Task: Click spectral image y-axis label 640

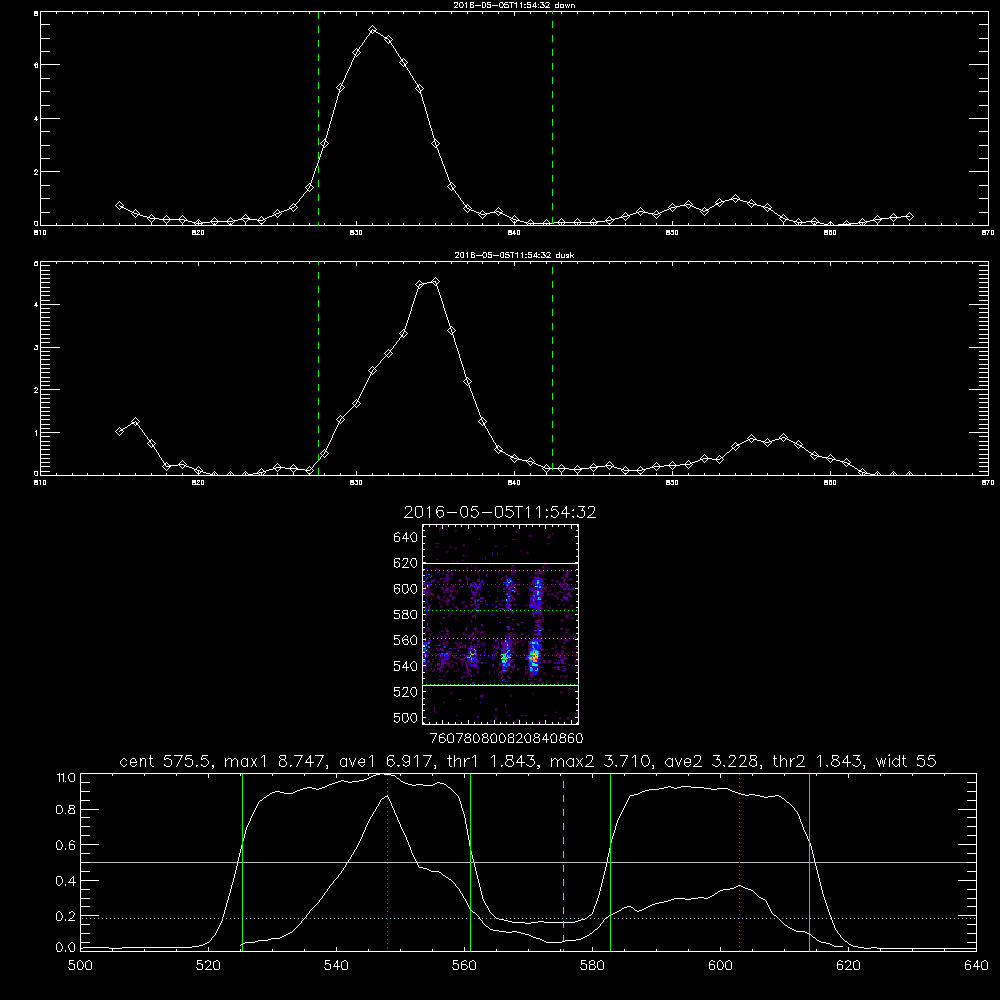Action: coord(405,537)
